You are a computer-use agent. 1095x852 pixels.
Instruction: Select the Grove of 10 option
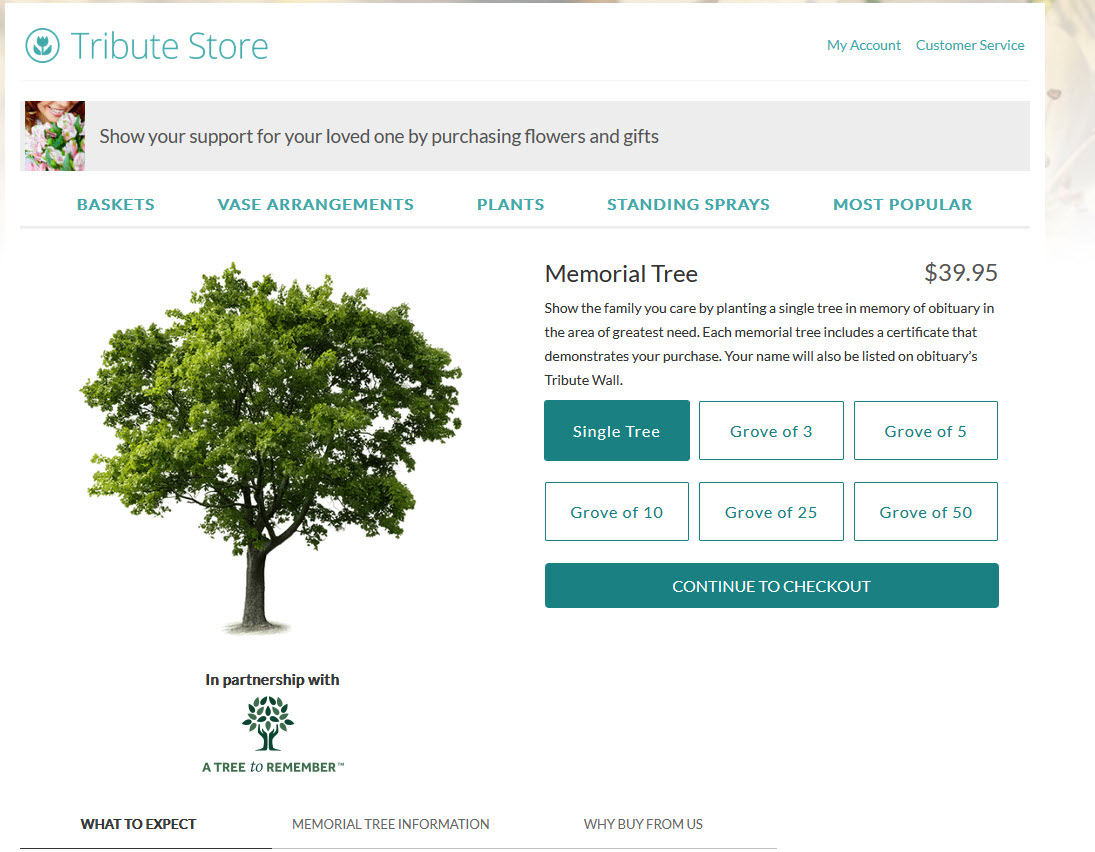point(616,511)
